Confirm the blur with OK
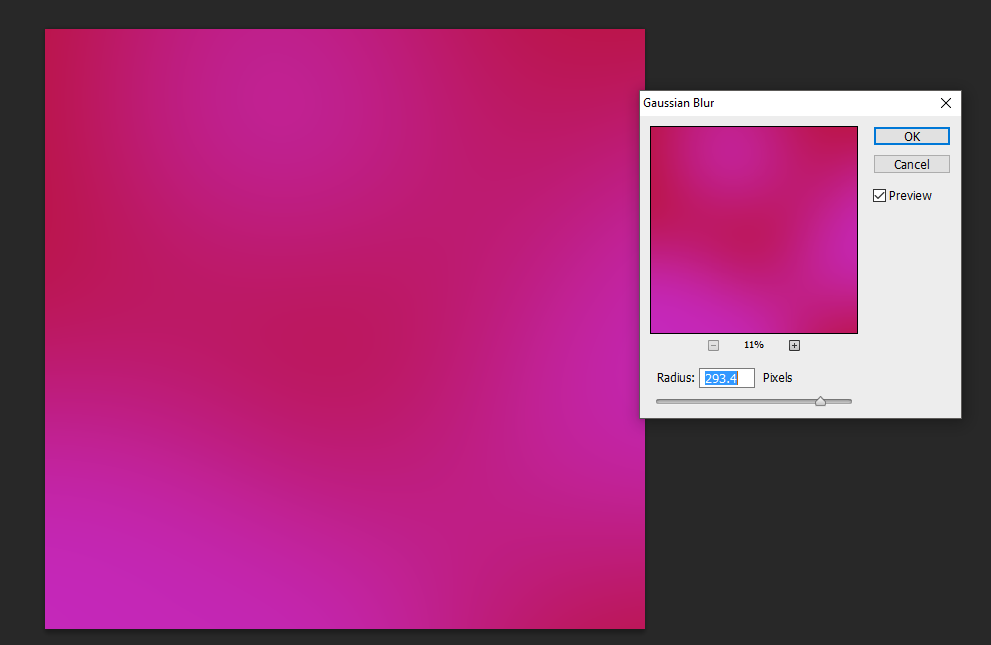This screenshot has height=645, width=991. pos(911,136)
